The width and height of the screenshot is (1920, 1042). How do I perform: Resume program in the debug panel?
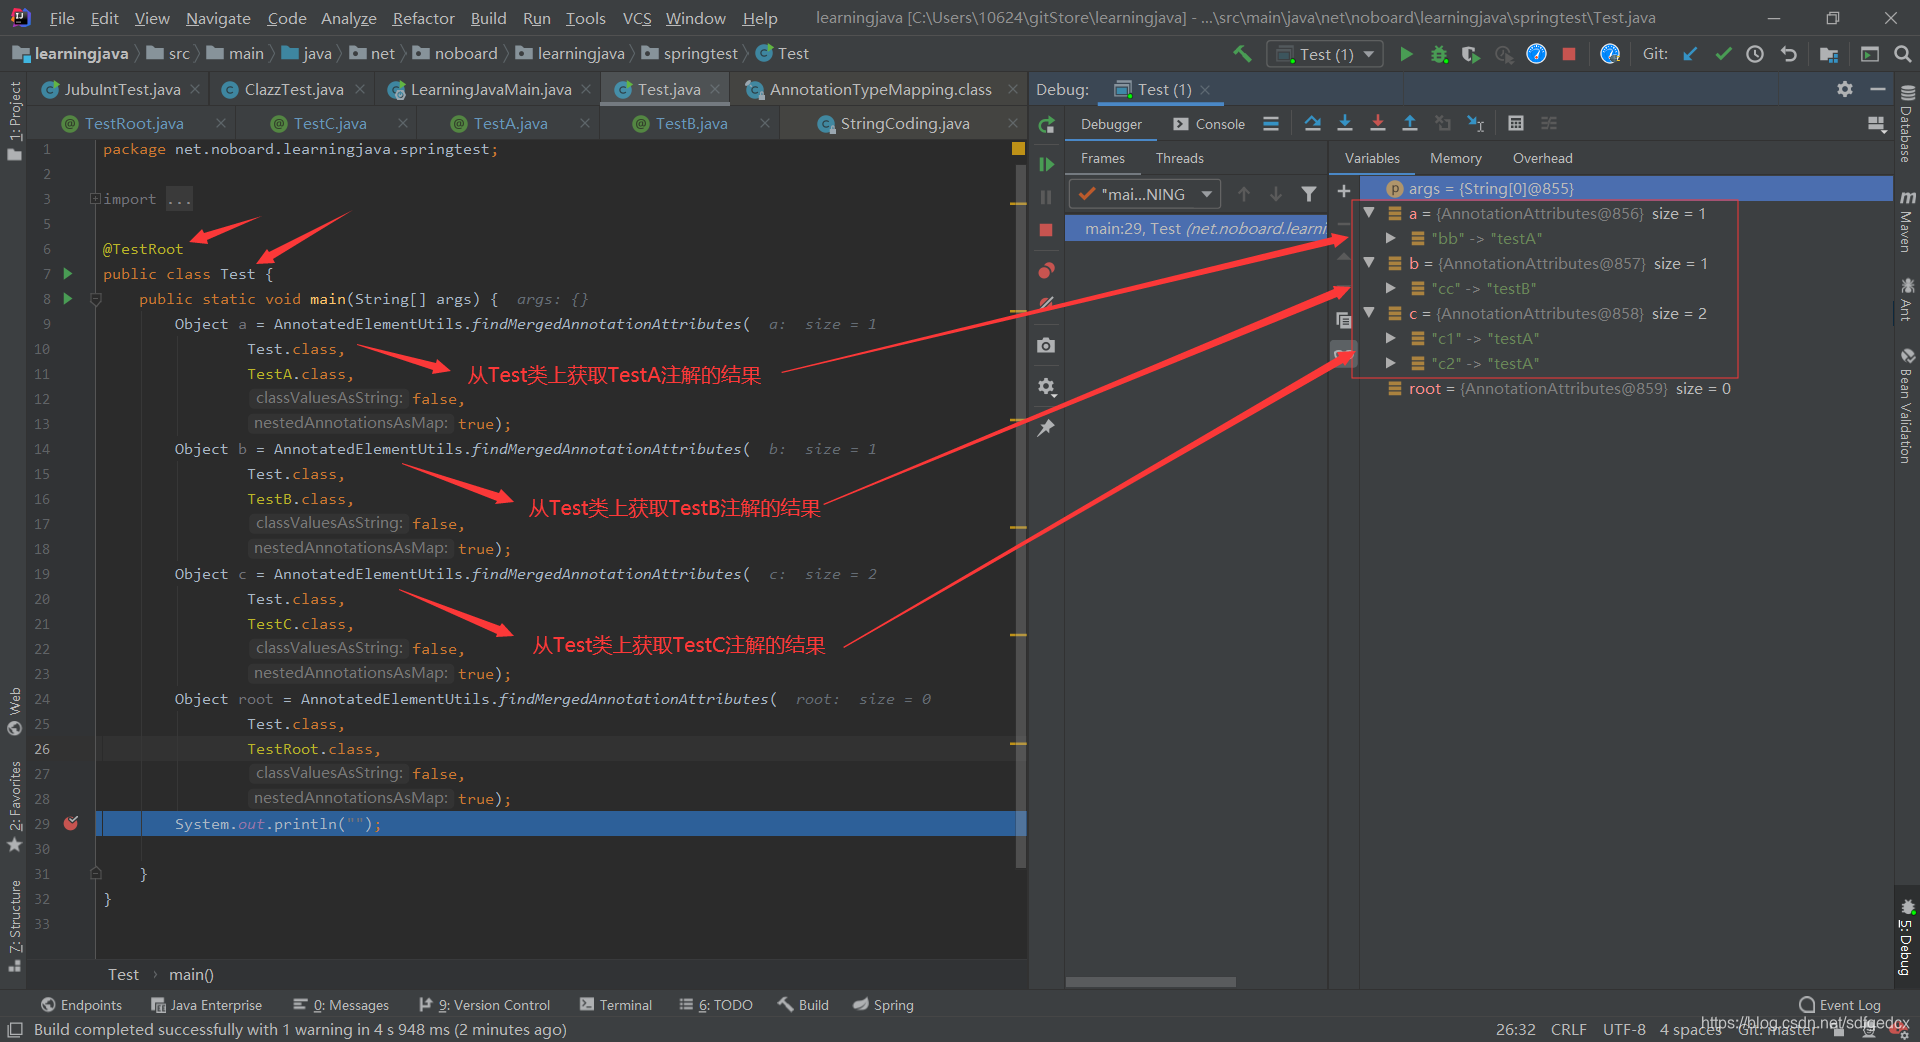coord(1046,164)
